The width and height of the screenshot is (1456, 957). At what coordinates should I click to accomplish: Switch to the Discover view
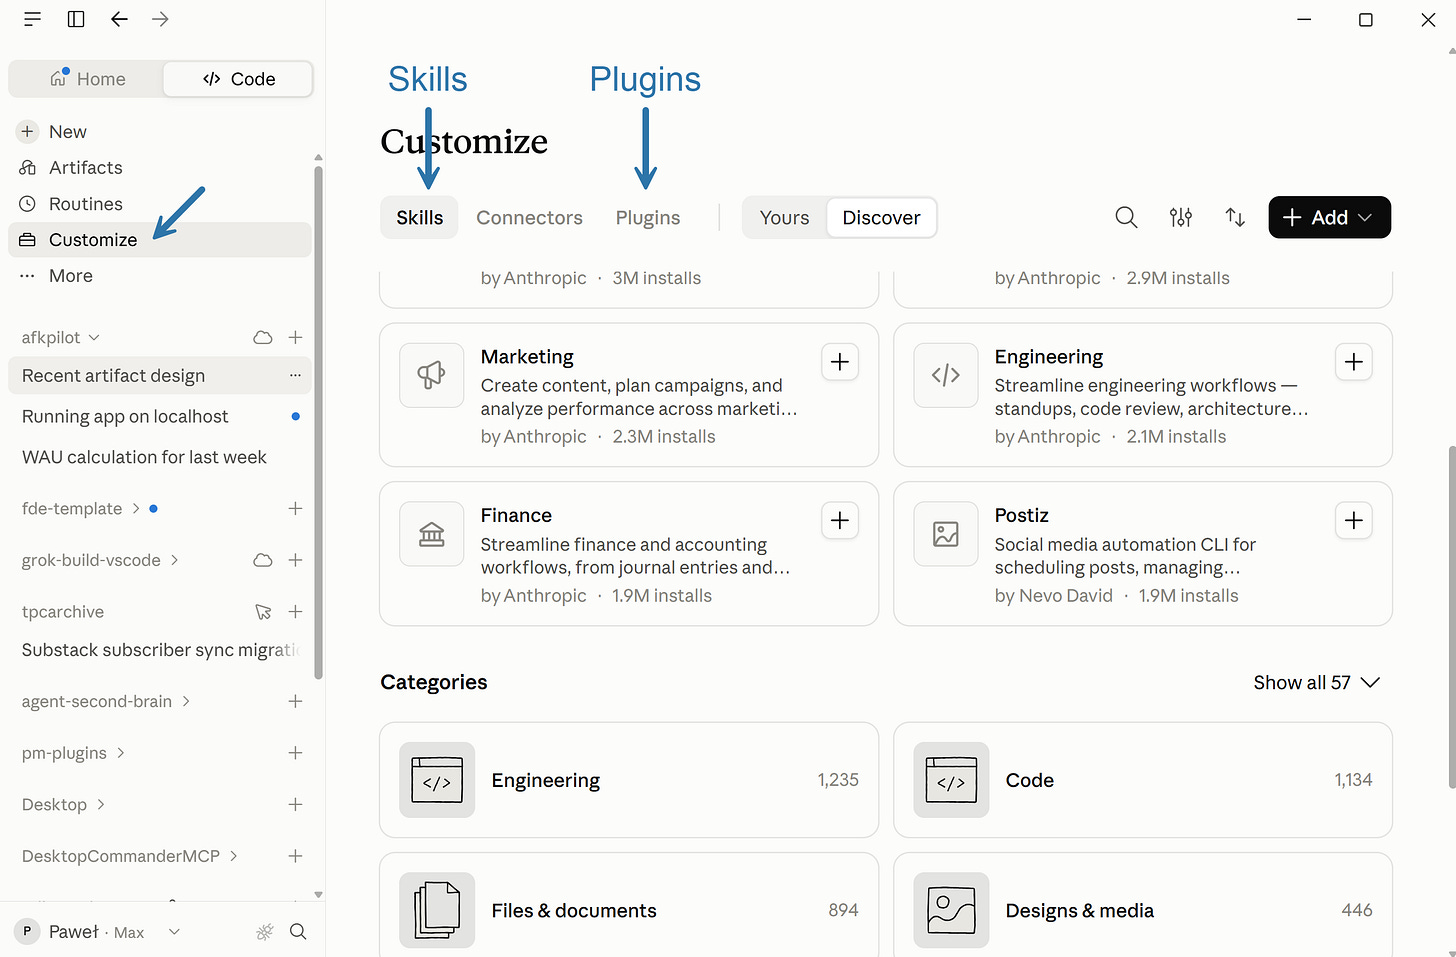(x=881, y=218)
